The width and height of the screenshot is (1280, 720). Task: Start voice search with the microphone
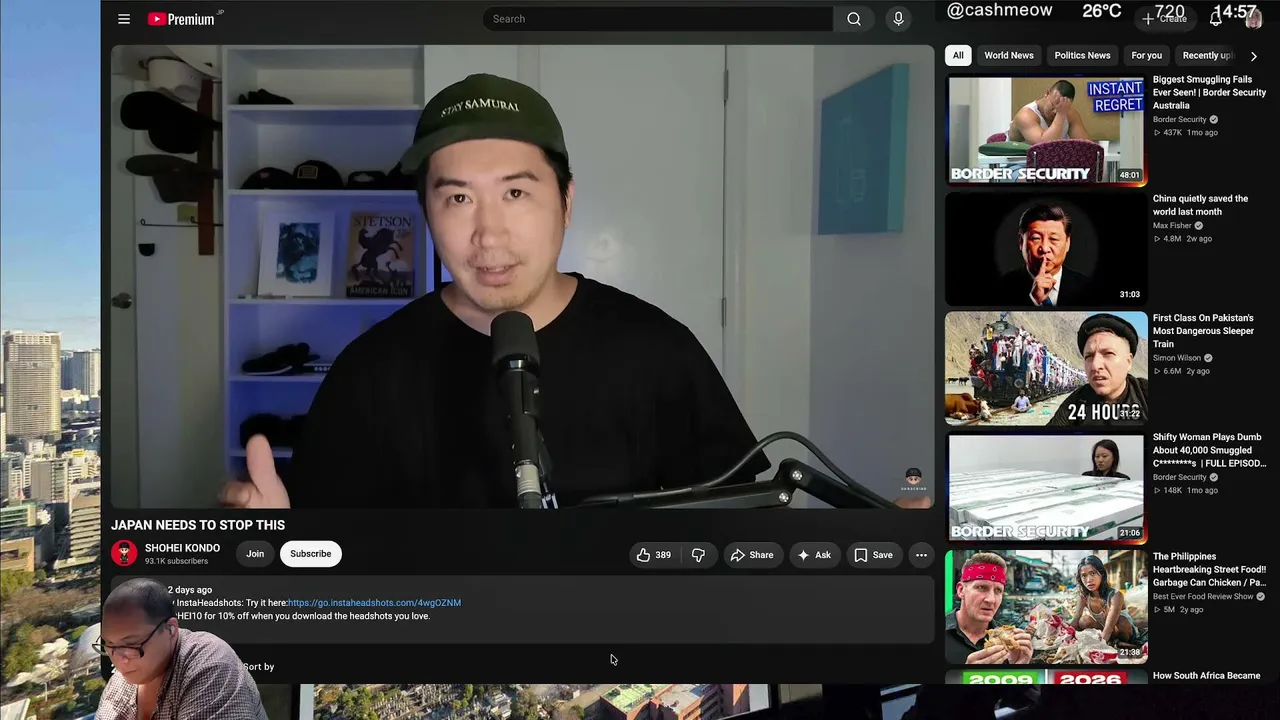coord(898,19)
